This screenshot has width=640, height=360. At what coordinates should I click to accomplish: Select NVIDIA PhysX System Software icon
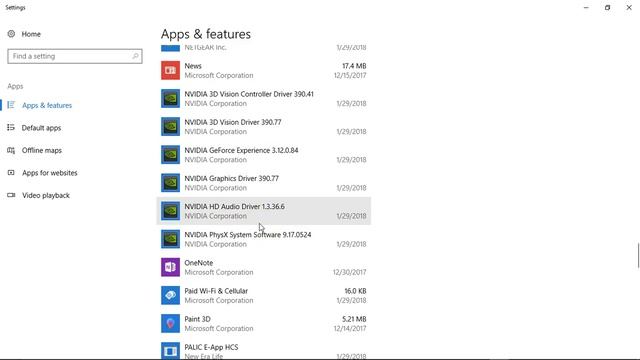tap(170, 239)
